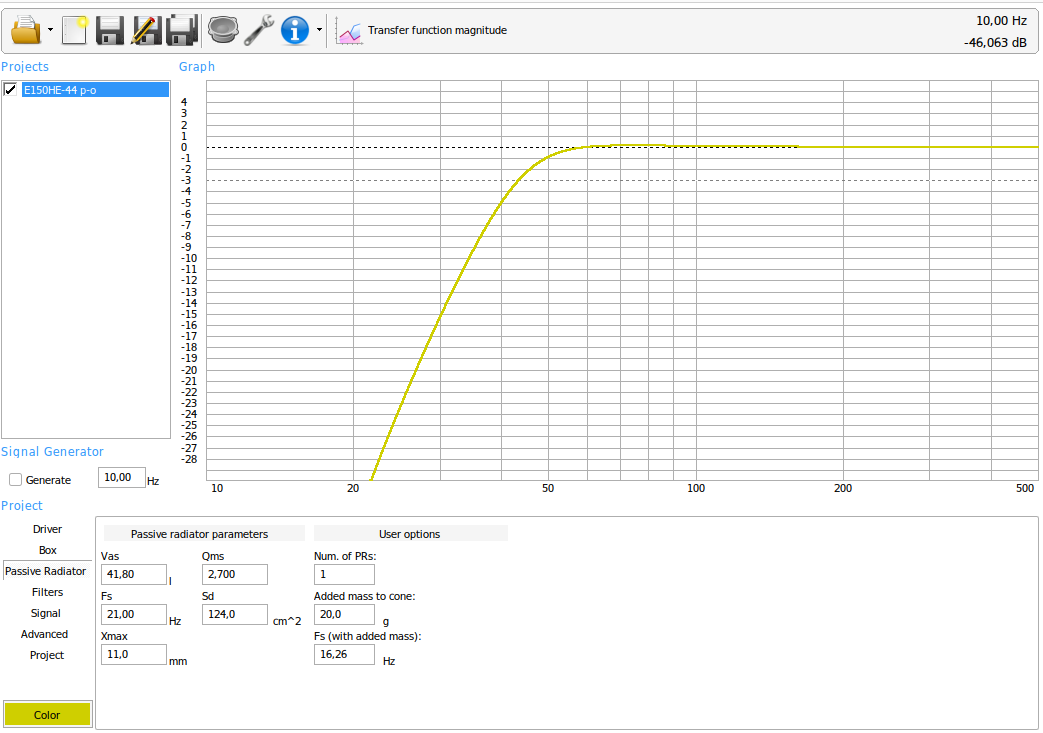This screenshot has height=733, width=1043.
Task: Open settings with the wrench icon
Action: pos(259,30)
